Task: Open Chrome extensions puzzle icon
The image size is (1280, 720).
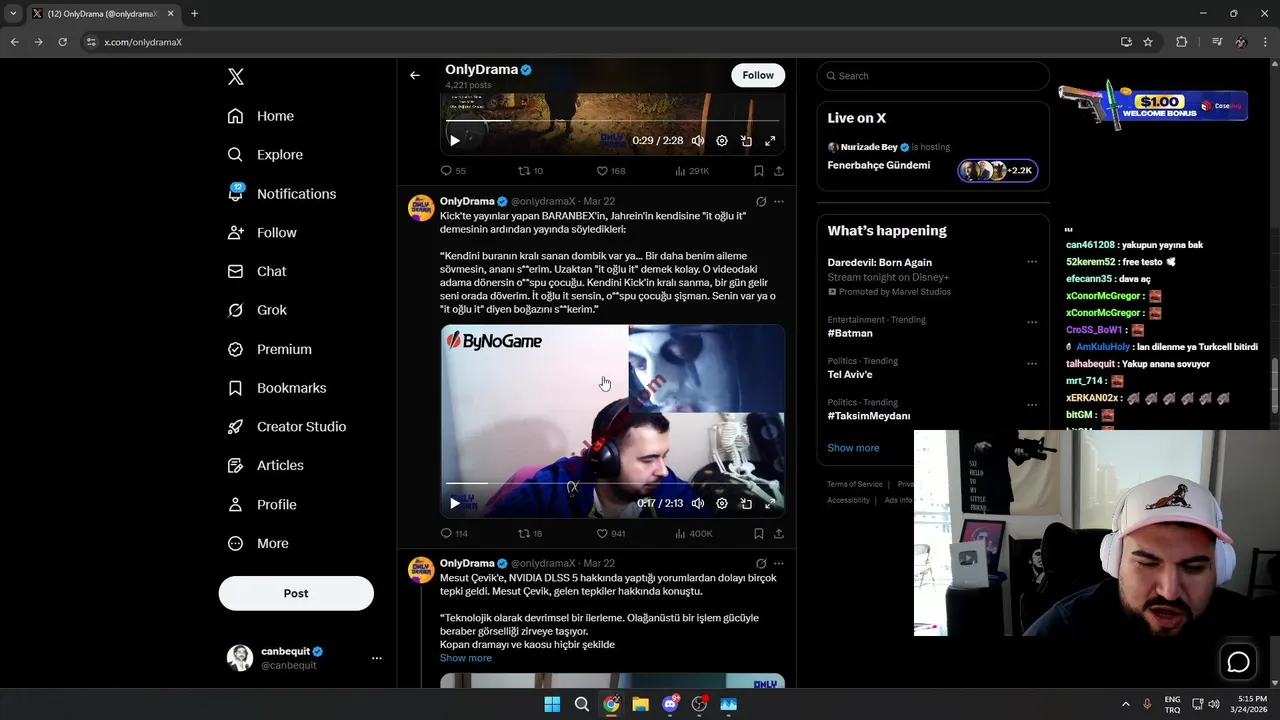Action: click(1182, 42)
